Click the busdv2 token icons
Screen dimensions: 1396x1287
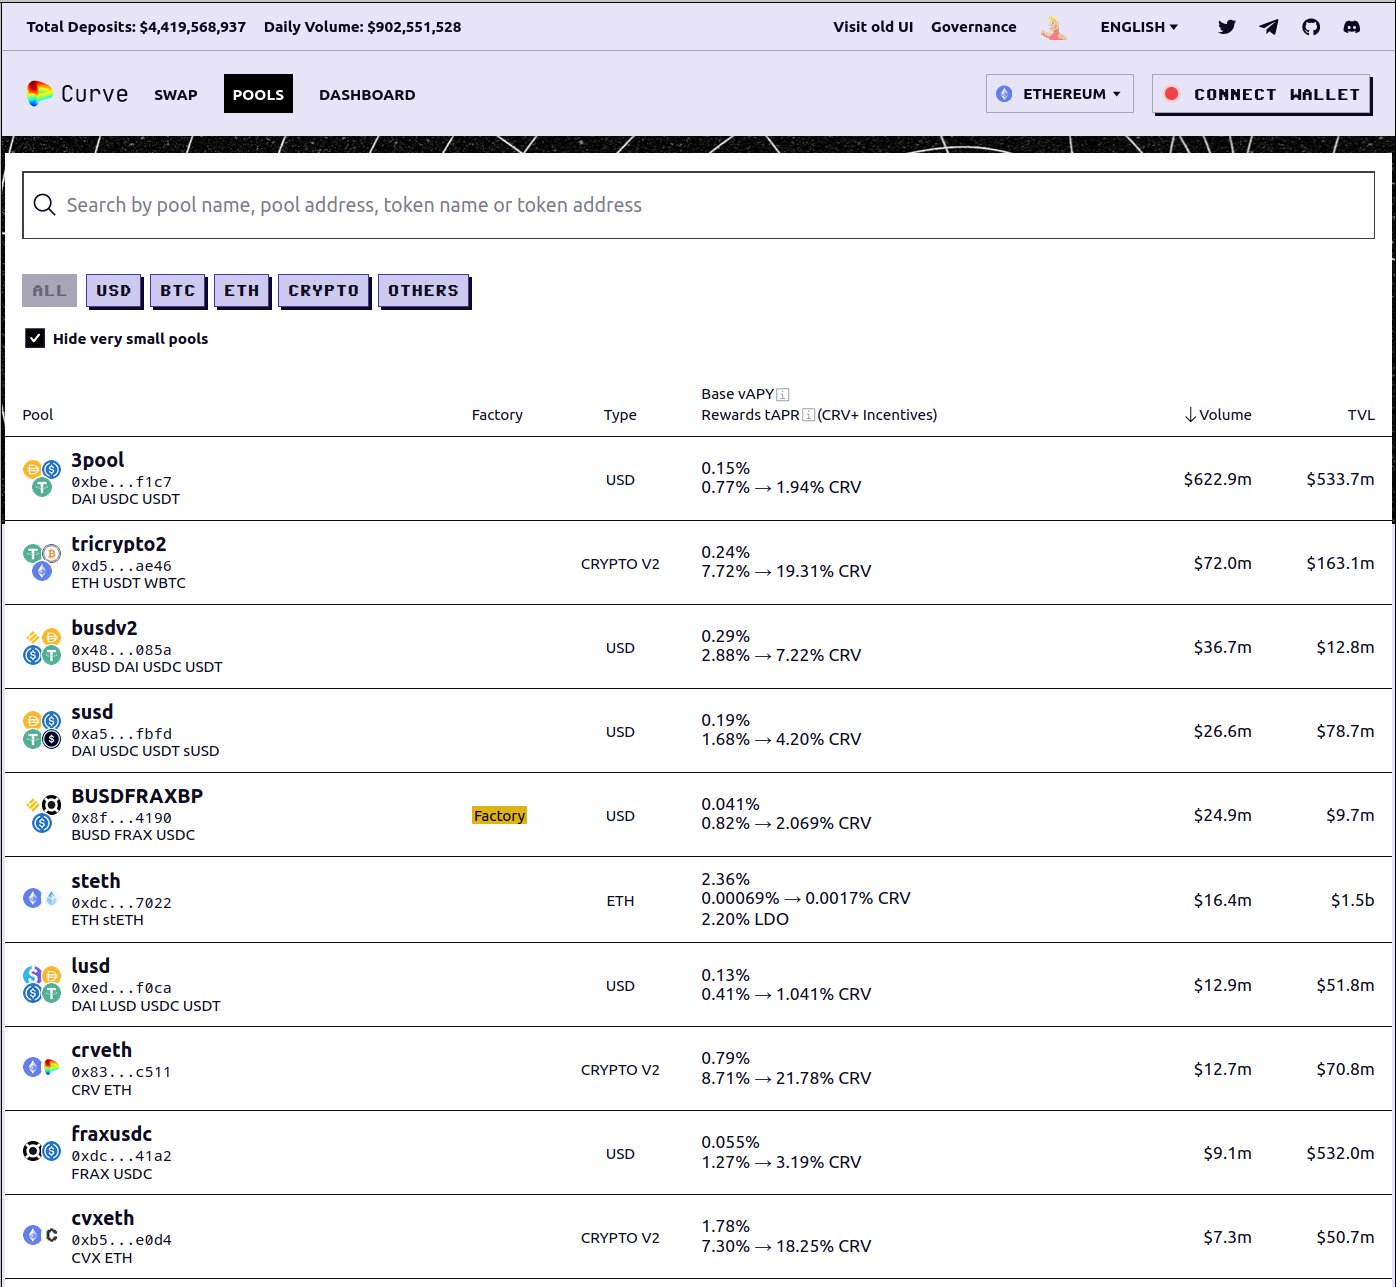pos(41,647)
